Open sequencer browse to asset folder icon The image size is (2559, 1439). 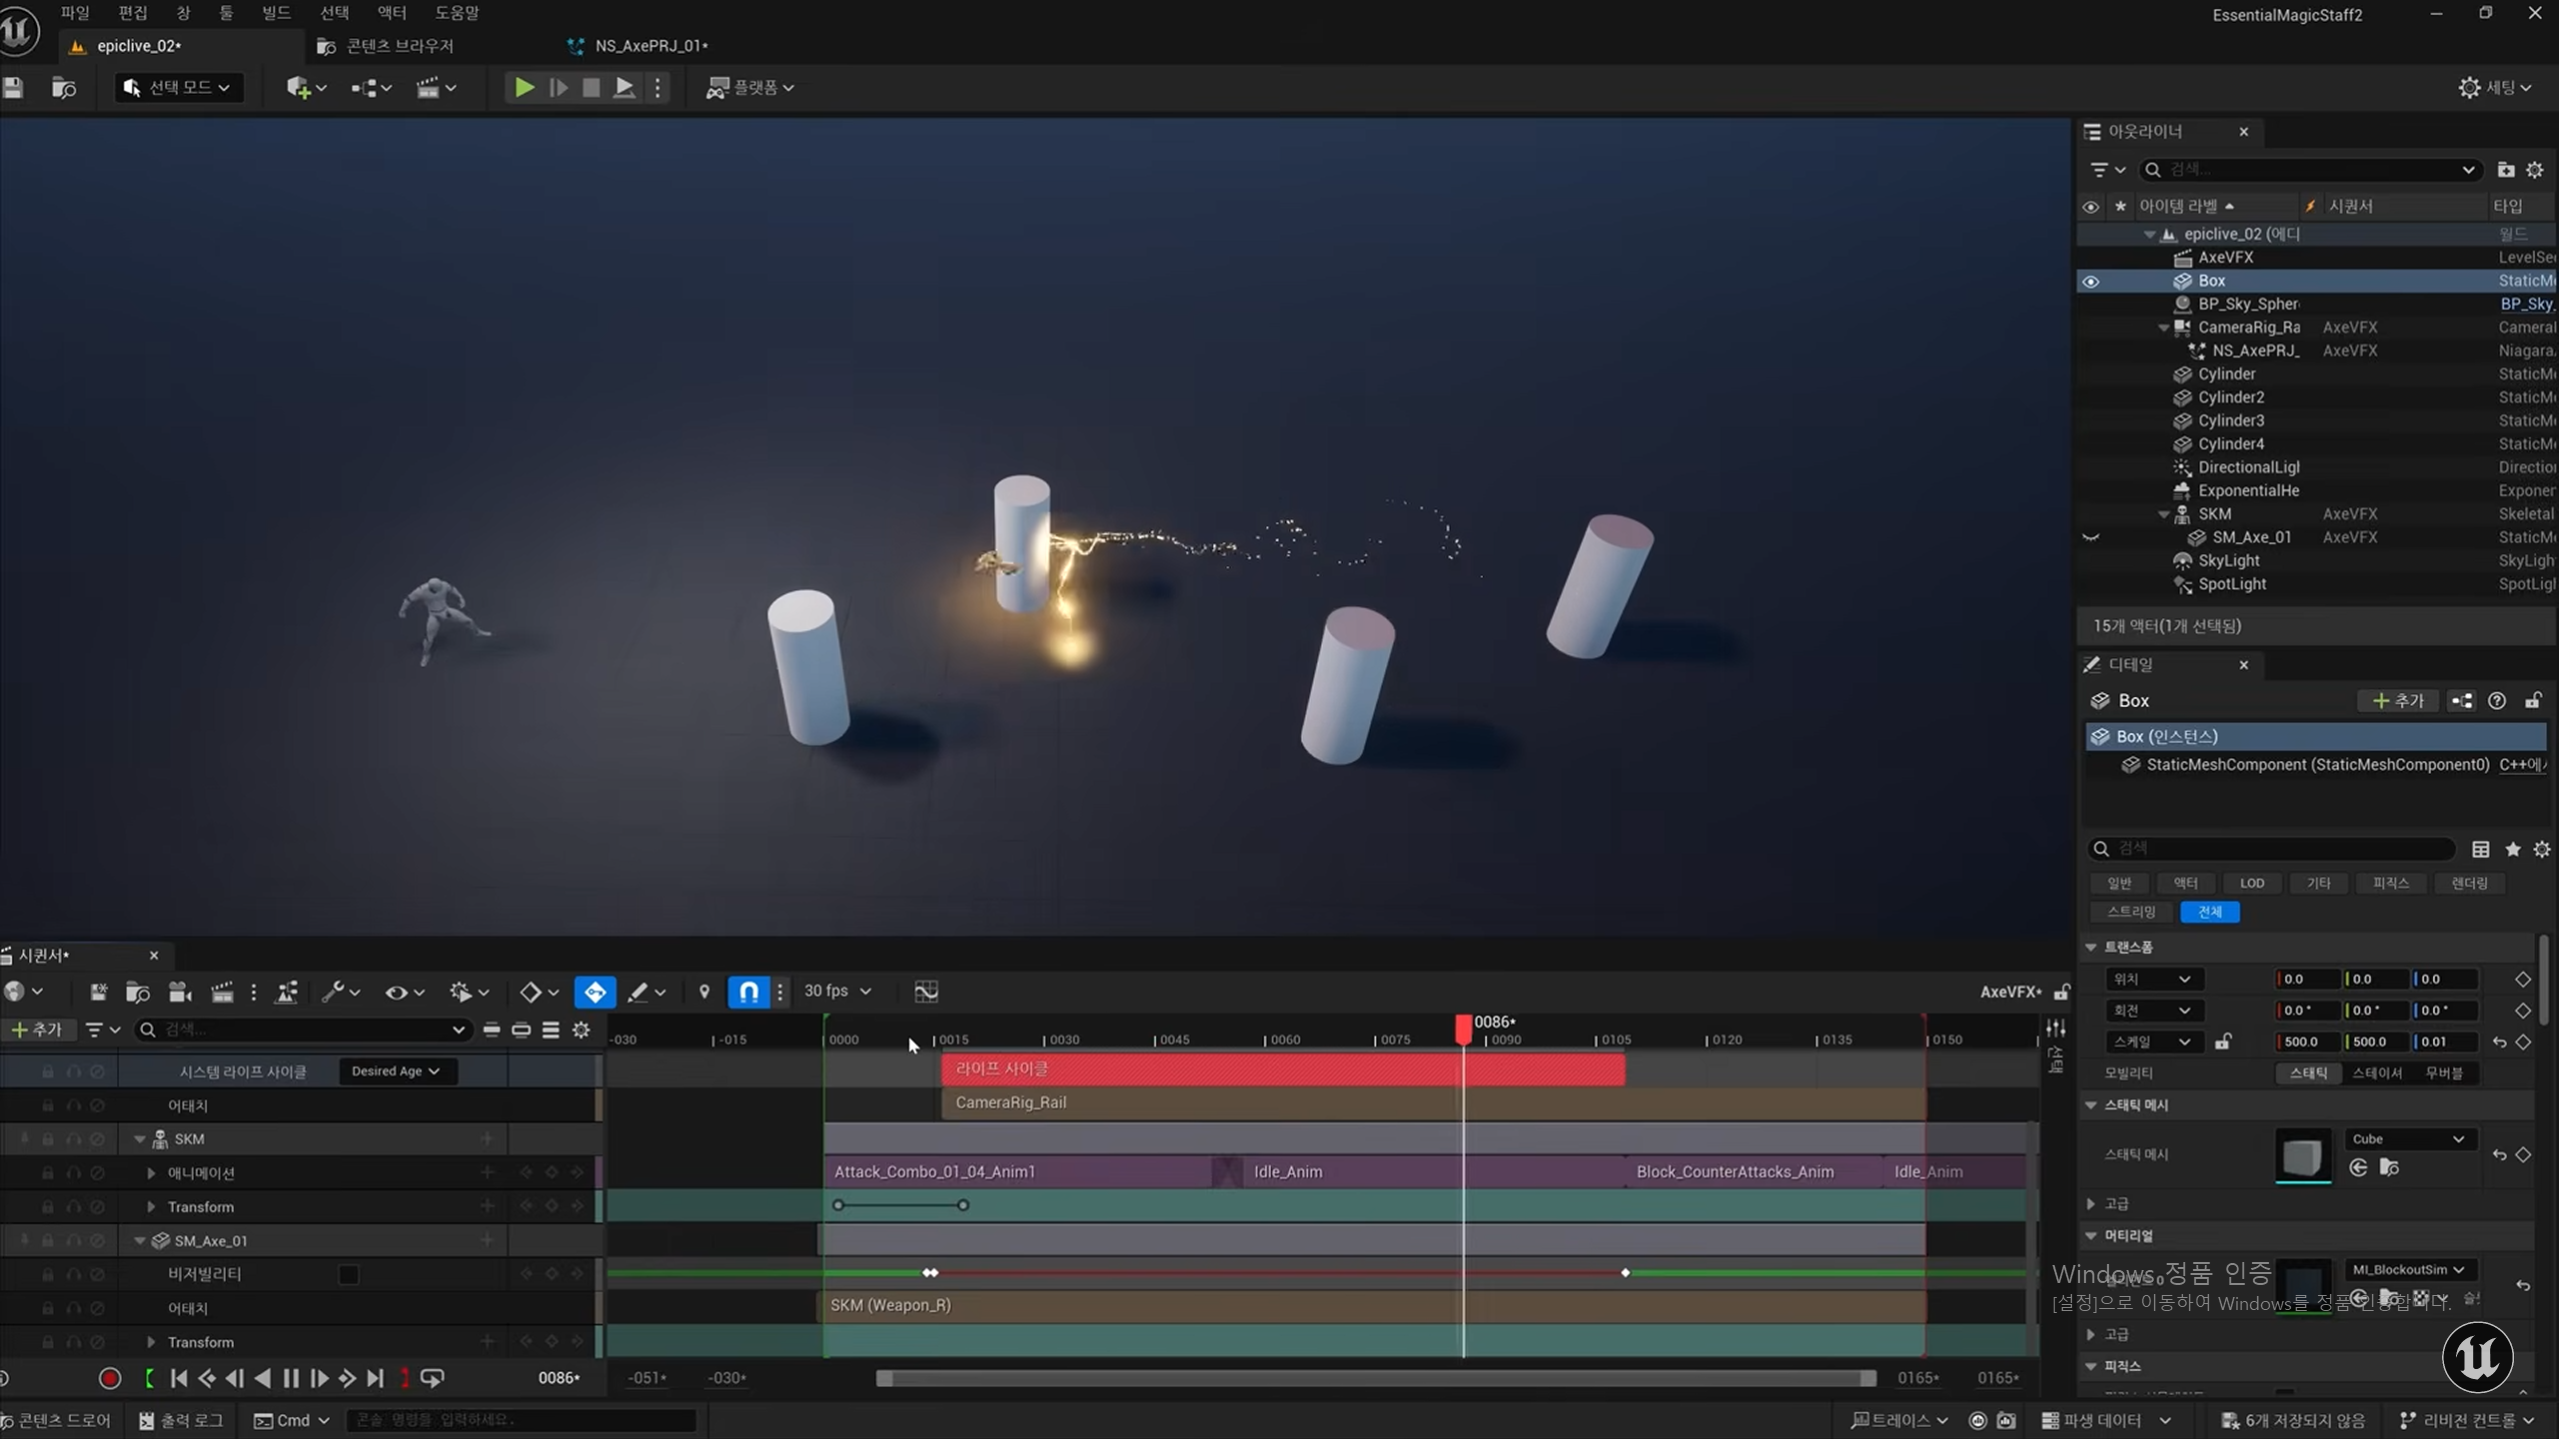(x=138, y=991)
